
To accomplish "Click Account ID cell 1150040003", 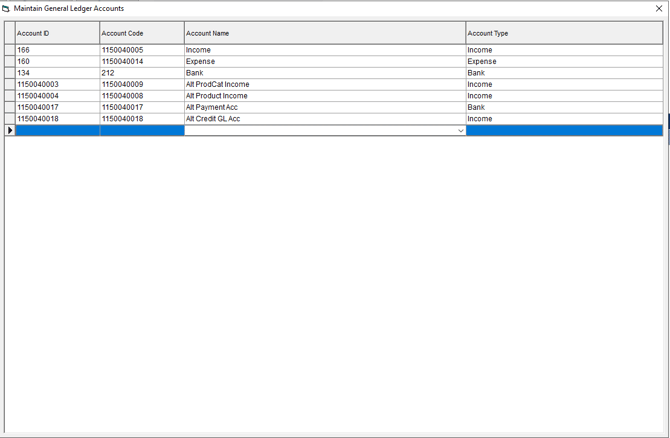I will click(57, 85).
